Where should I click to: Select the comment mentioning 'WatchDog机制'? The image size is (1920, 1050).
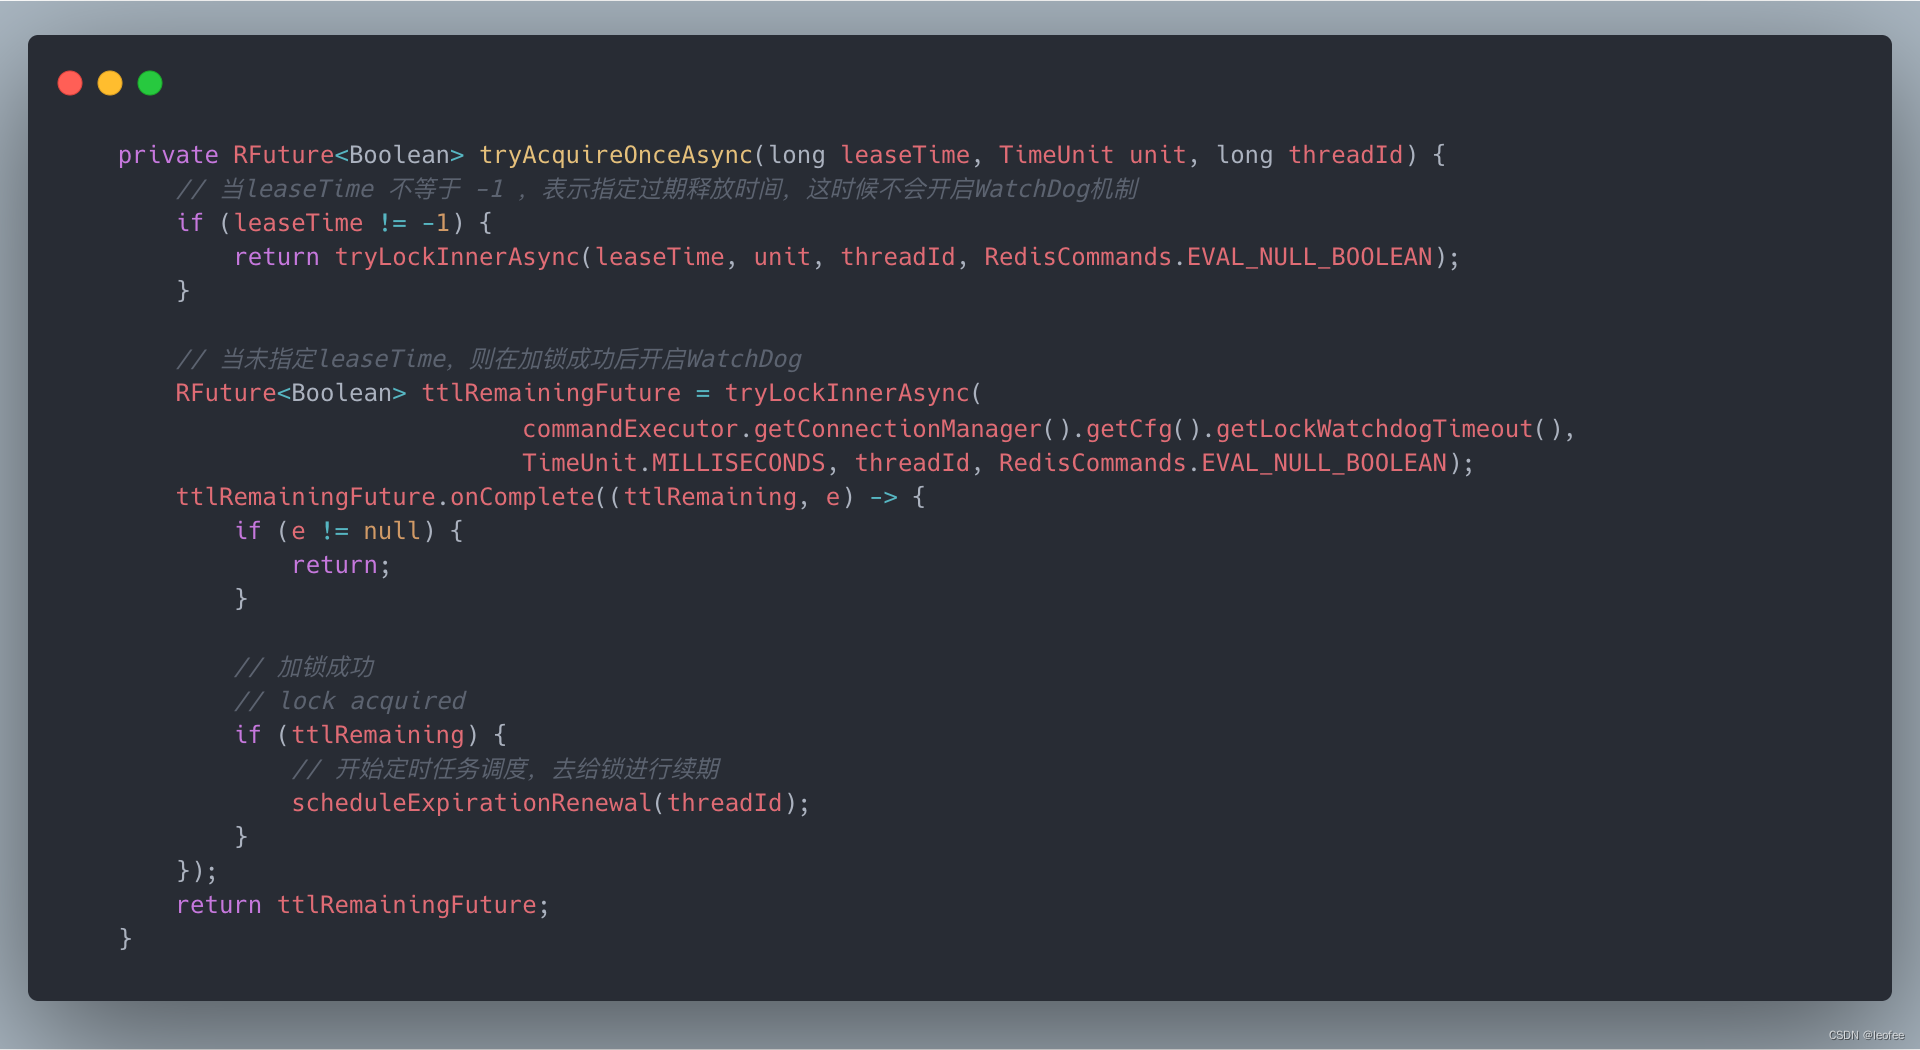point(657,189)
